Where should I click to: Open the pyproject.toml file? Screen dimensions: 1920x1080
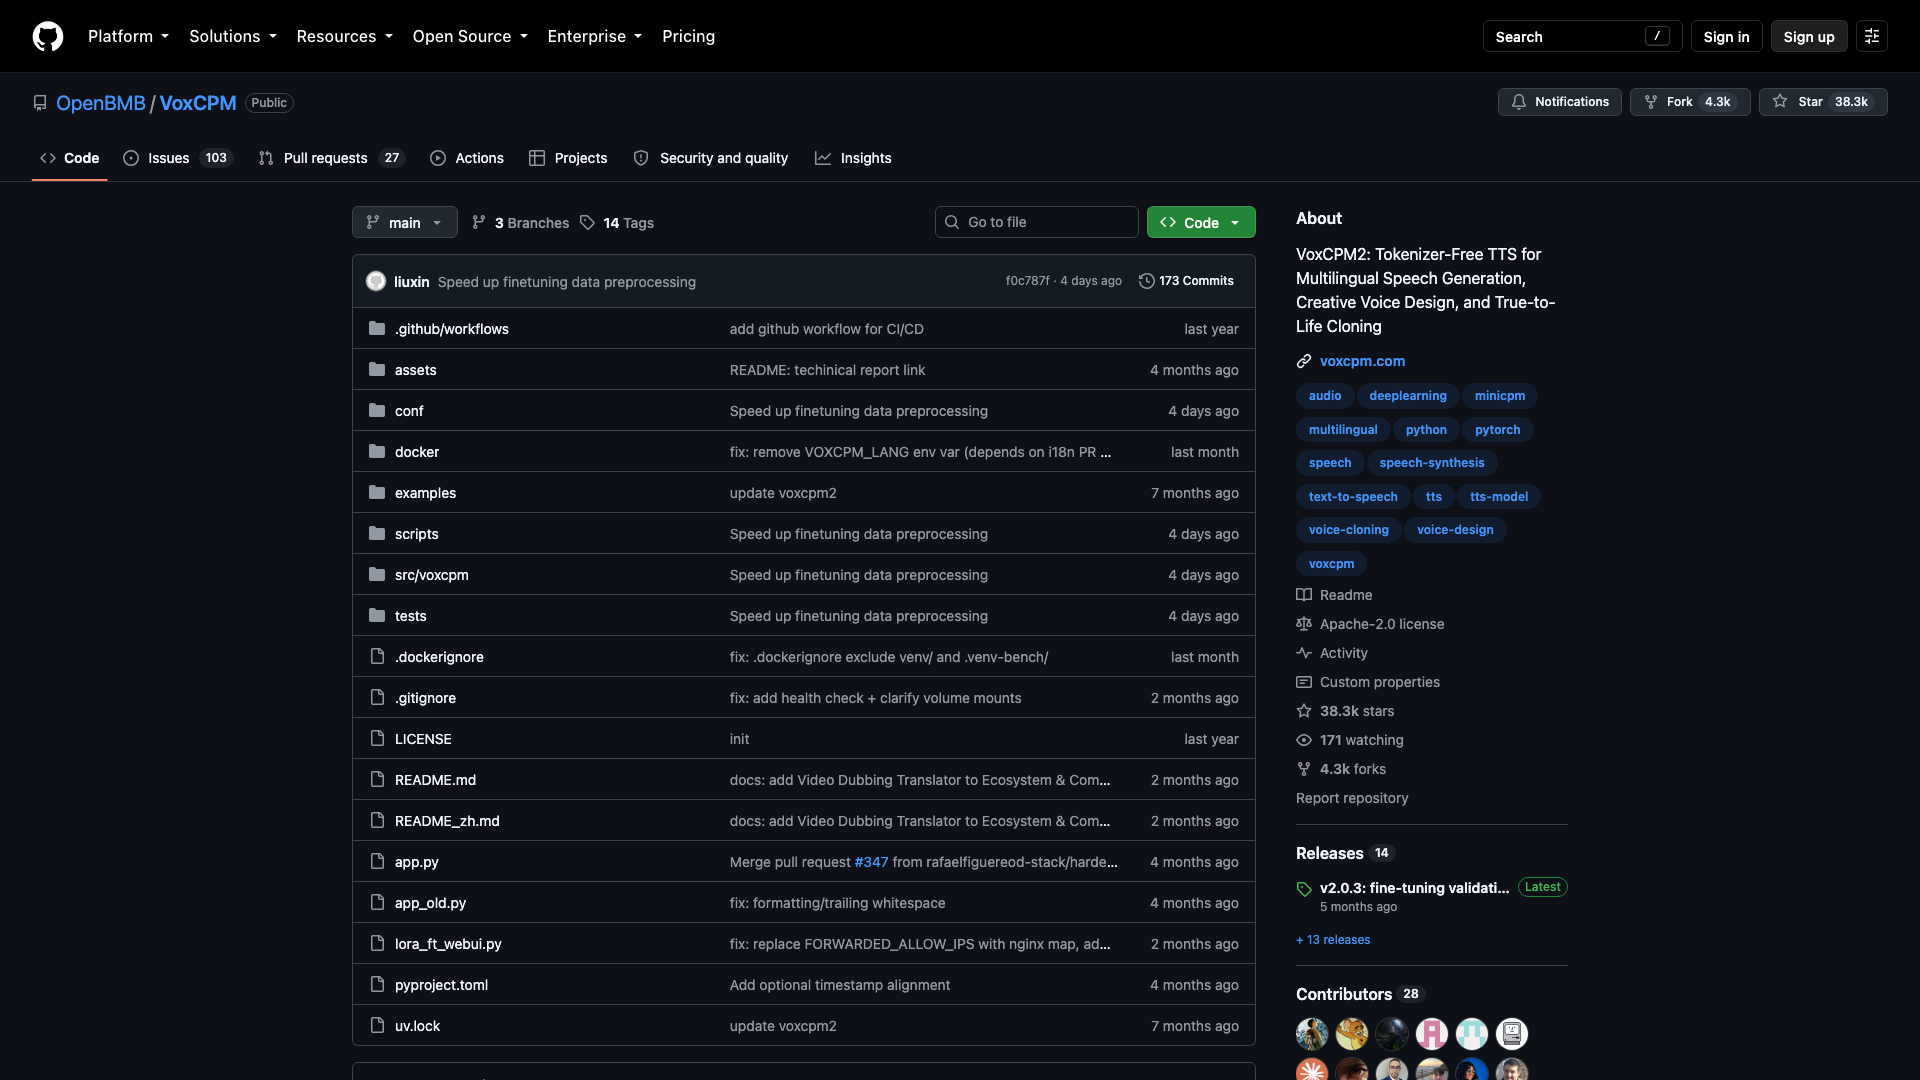(441, 985)
